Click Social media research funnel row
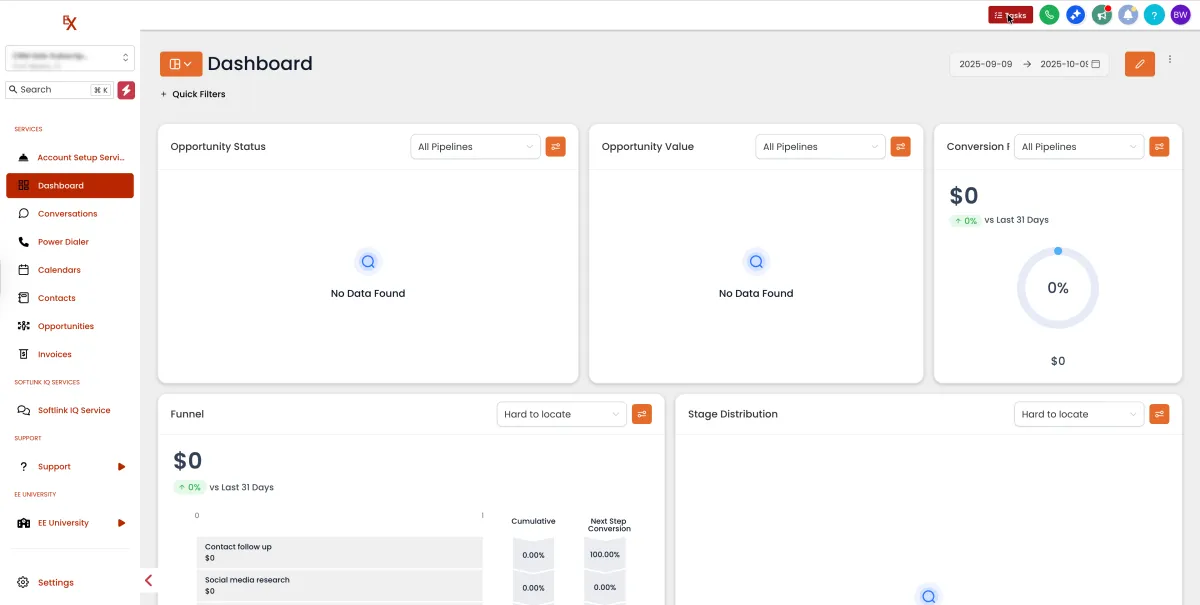Viewport: 1200px width, 605px height. (x=340, y=585)
